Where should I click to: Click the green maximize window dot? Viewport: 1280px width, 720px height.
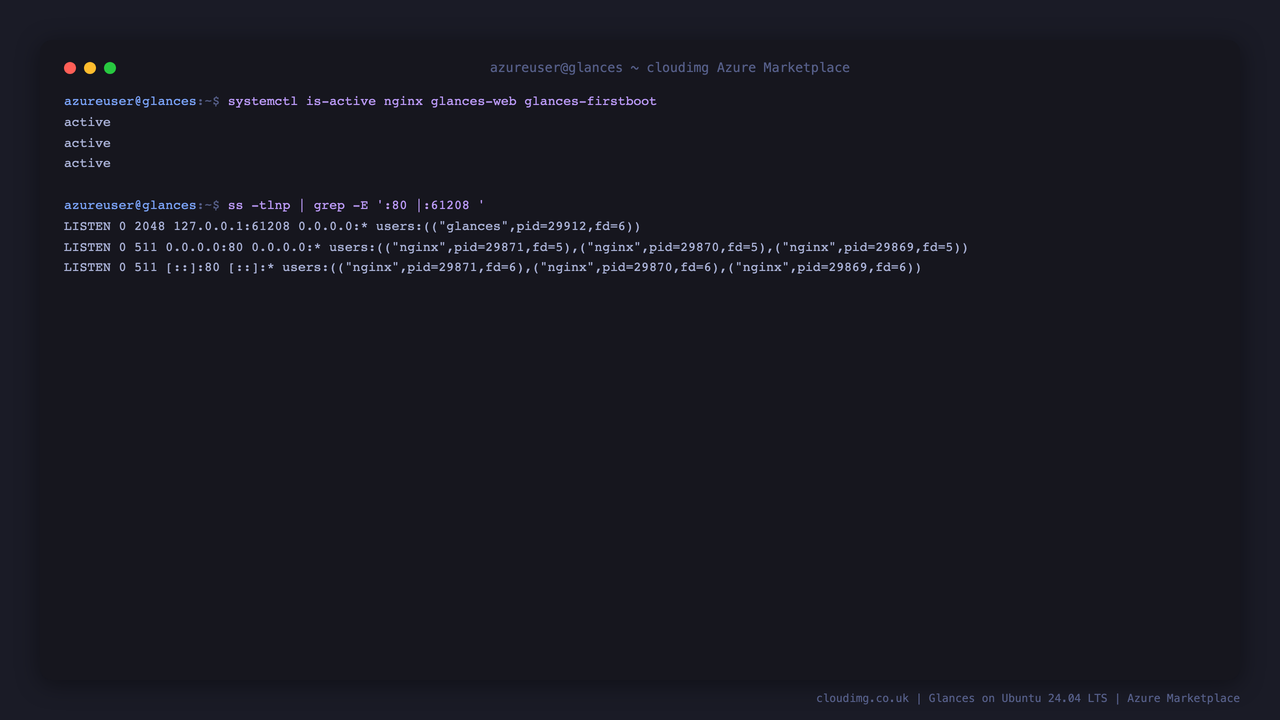(x=110, y=68)
